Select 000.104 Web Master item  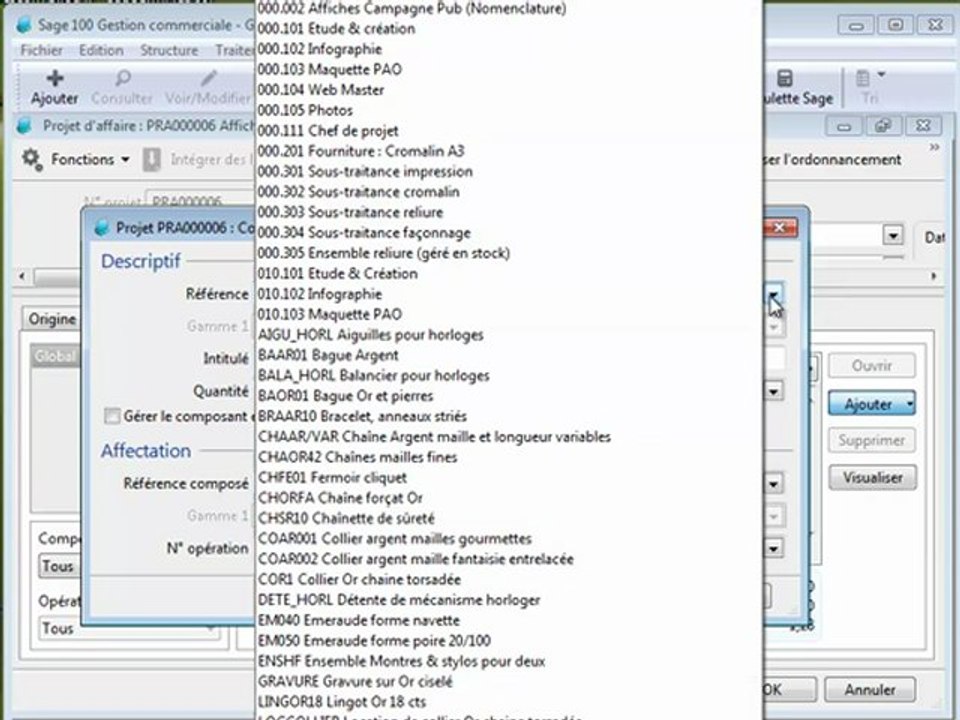point(321,90)
